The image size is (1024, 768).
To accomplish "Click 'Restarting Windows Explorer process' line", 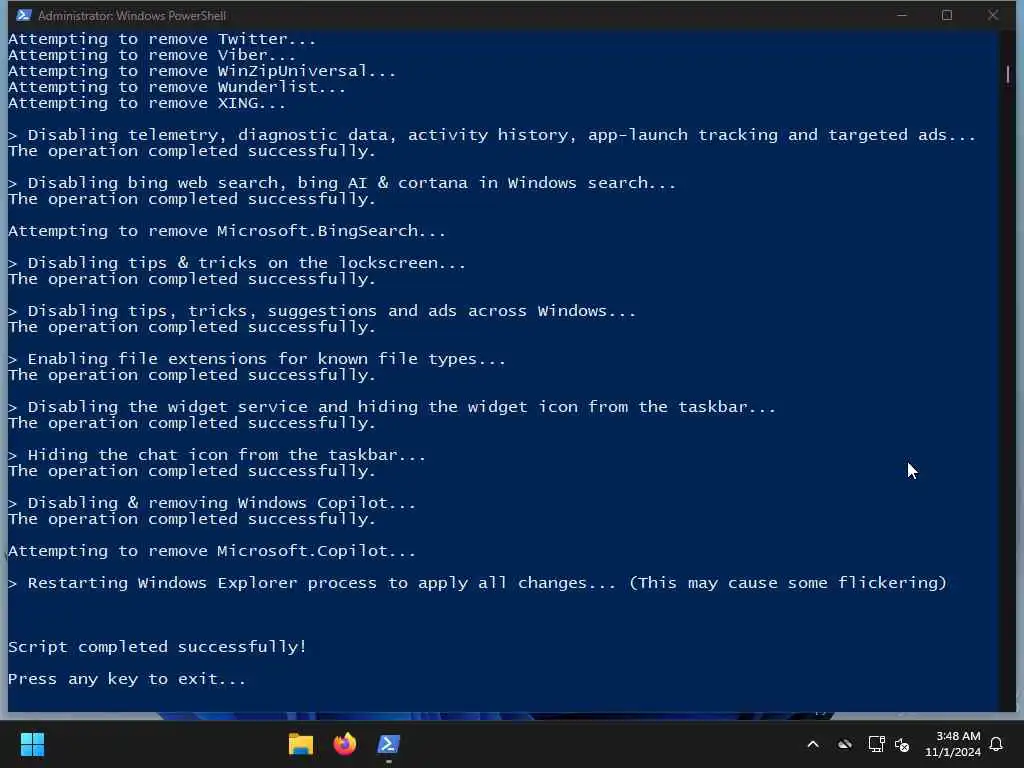I will (x=477, y=583).
